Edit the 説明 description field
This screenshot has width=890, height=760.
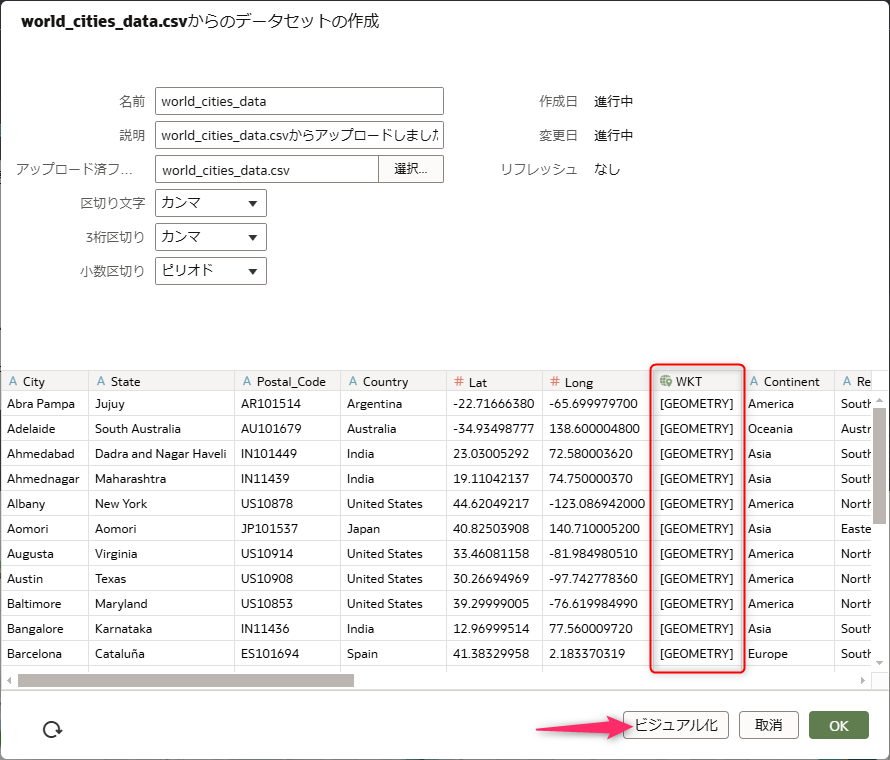[x=299, y=135]
